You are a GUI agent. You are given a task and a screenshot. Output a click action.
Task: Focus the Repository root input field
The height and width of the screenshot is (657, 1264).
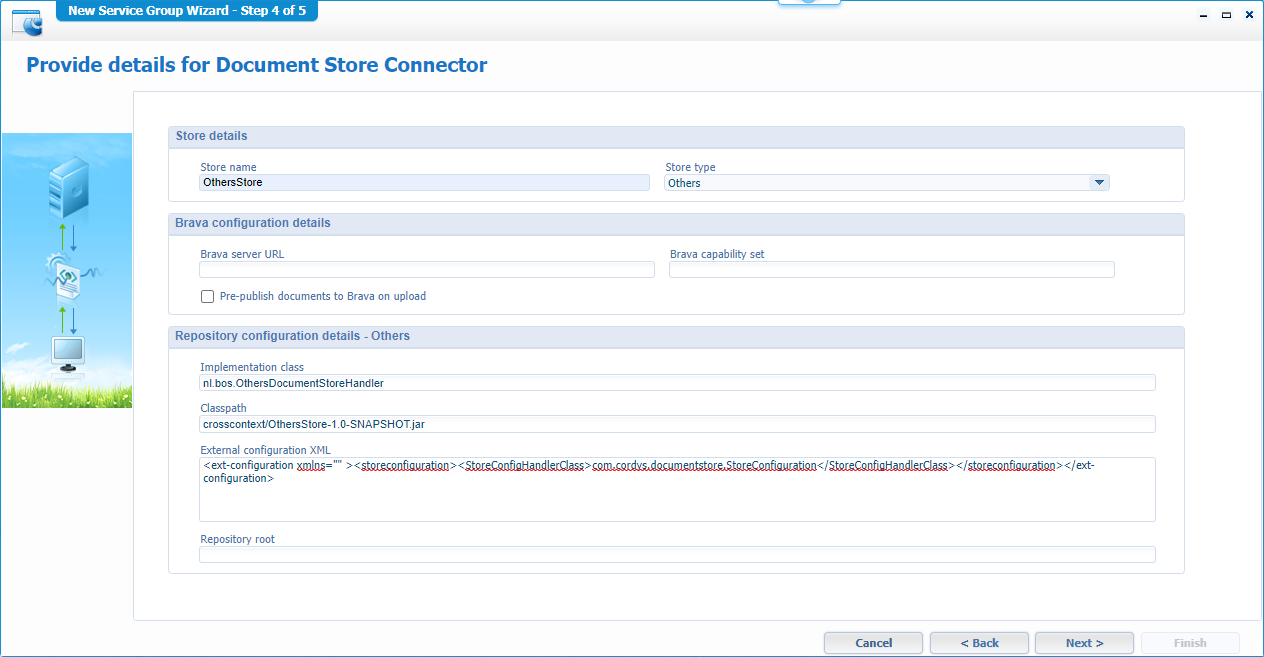click(x=677, y=555)
